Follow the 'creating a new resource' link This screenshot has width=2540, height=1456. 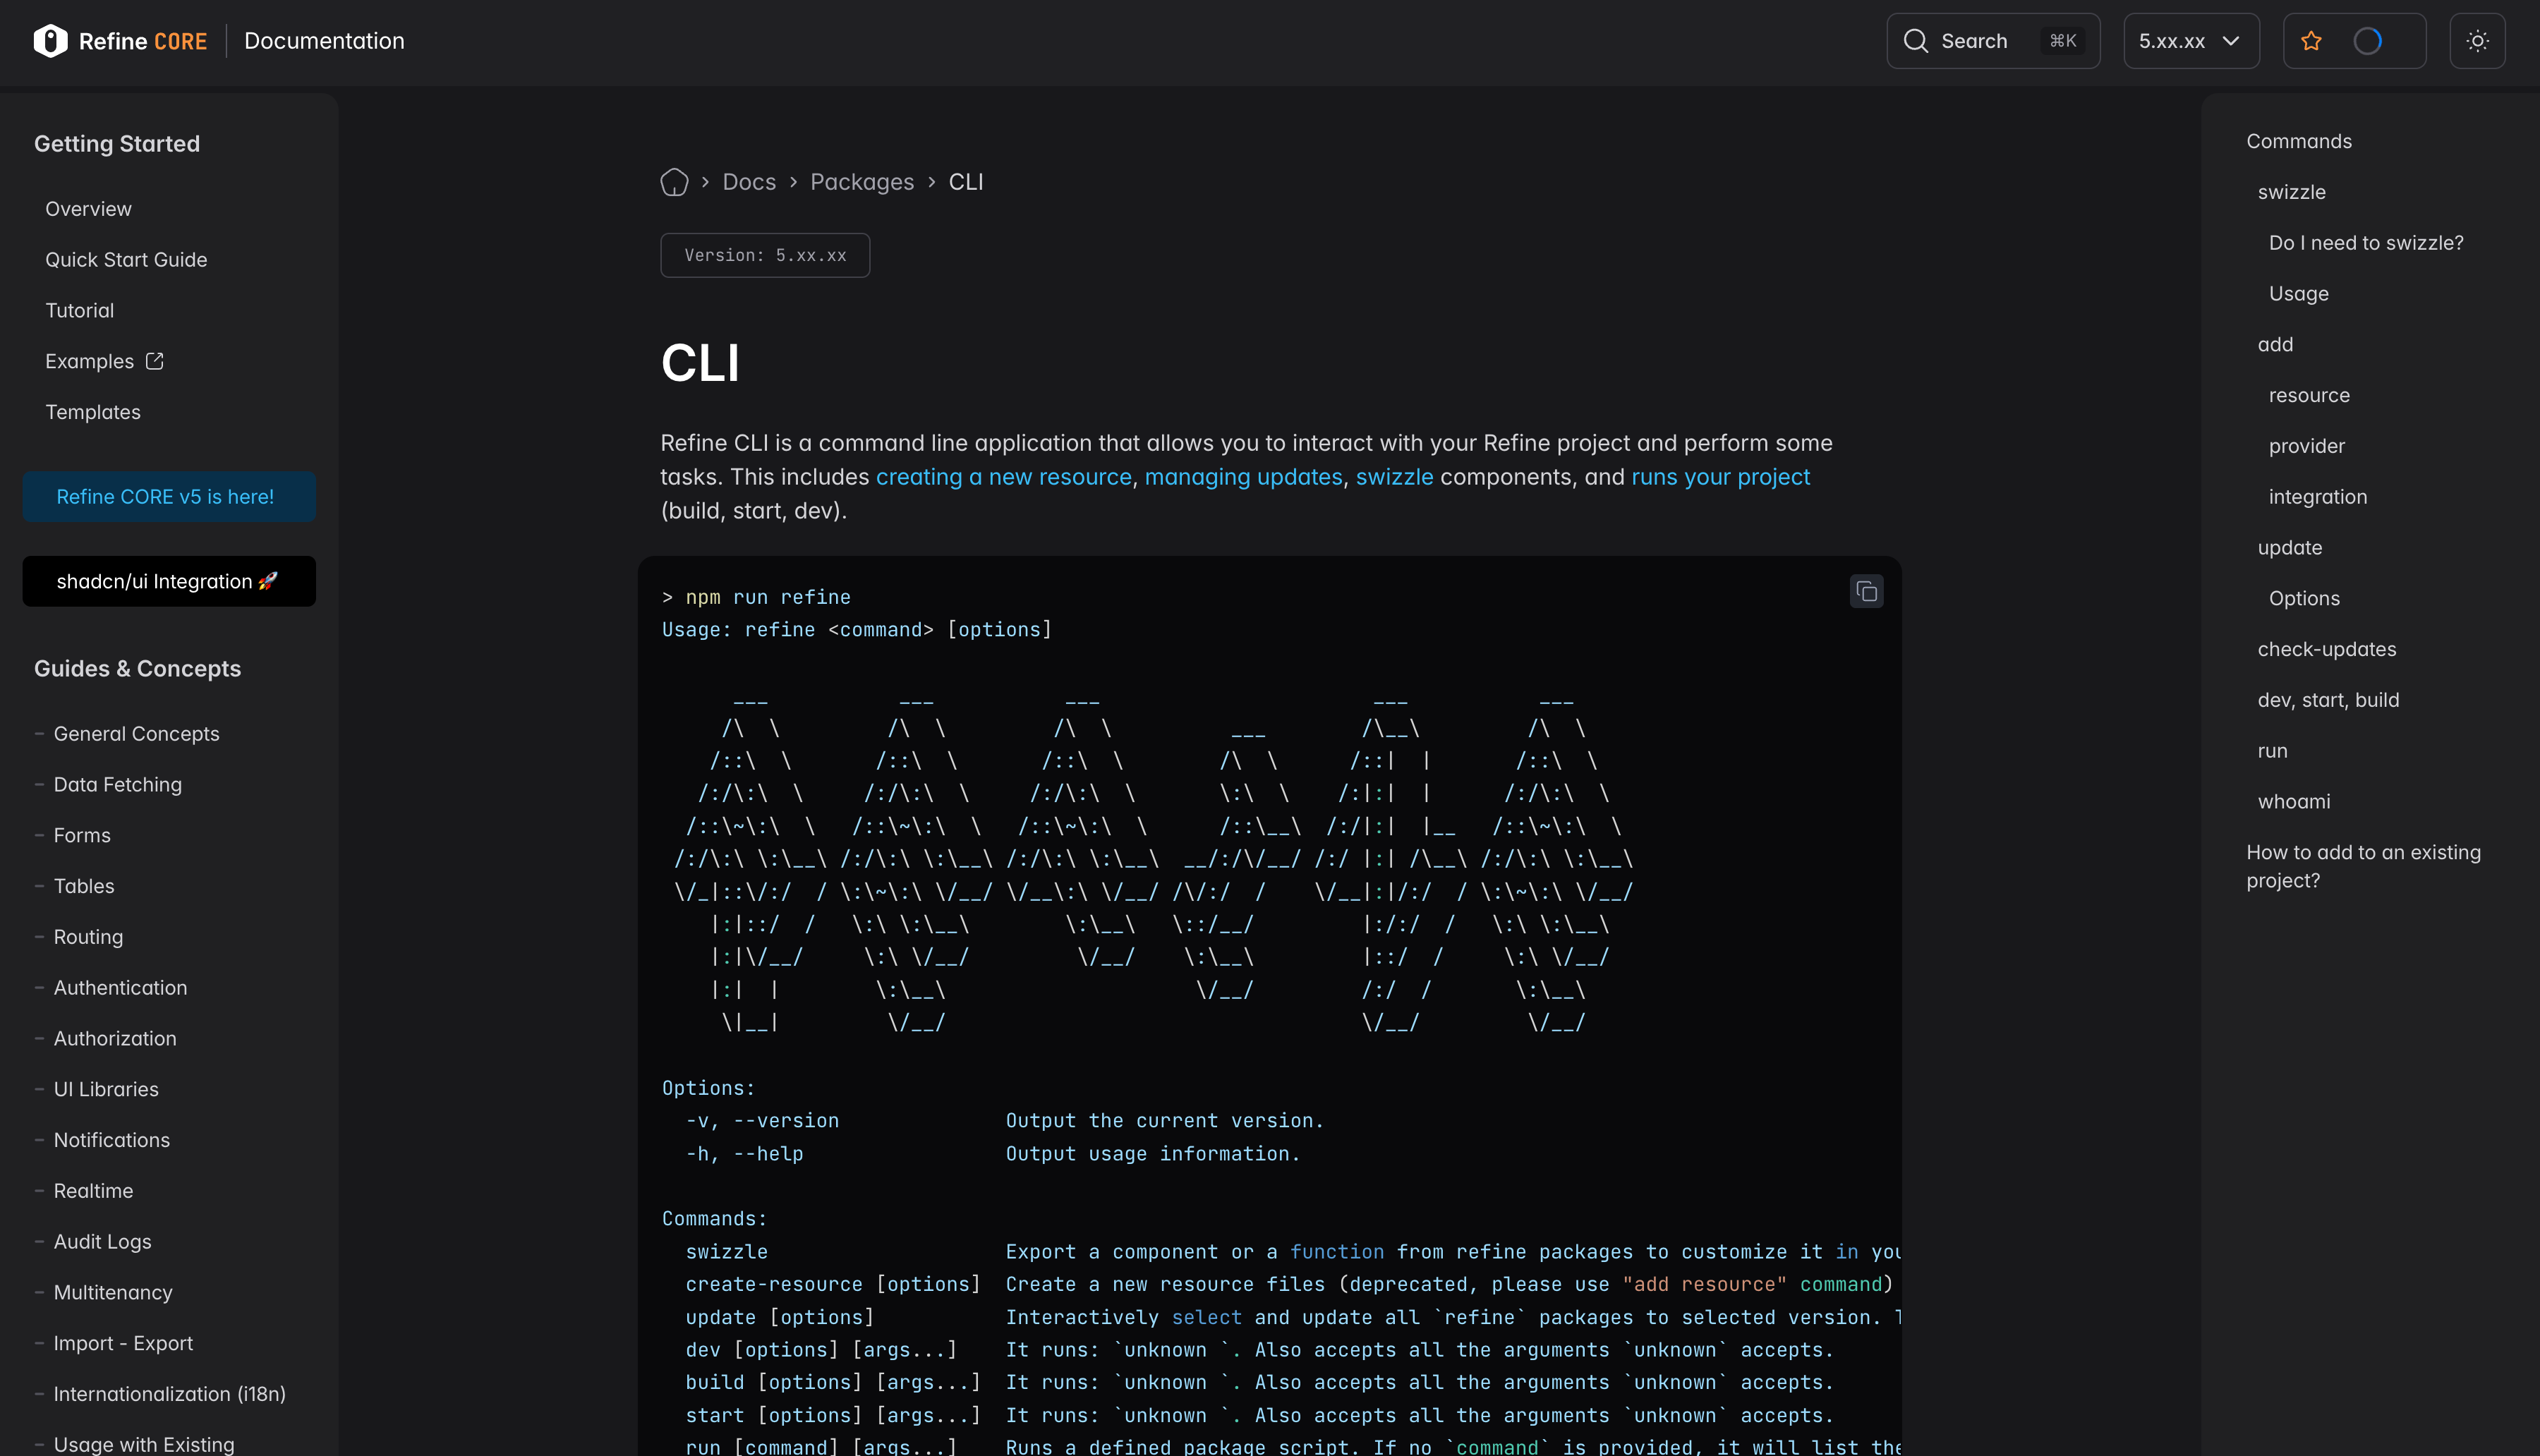[1003, 477]
